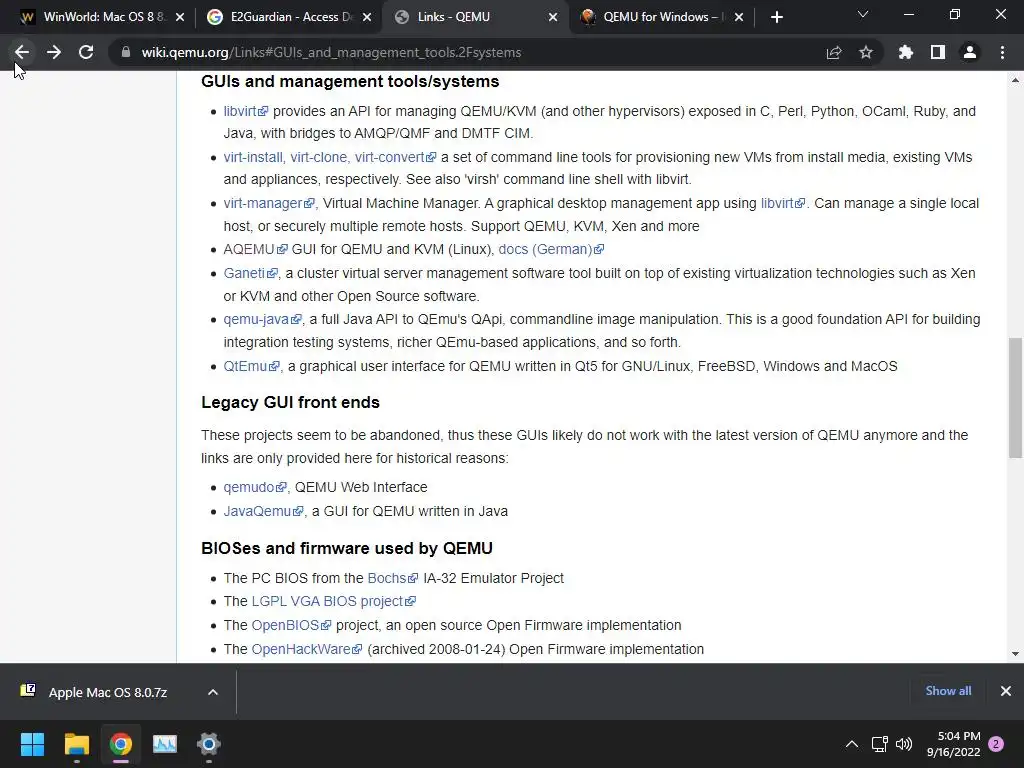1024x768 pixels.
Task: Open the Bochs link
Action: [x=392, y=578]
